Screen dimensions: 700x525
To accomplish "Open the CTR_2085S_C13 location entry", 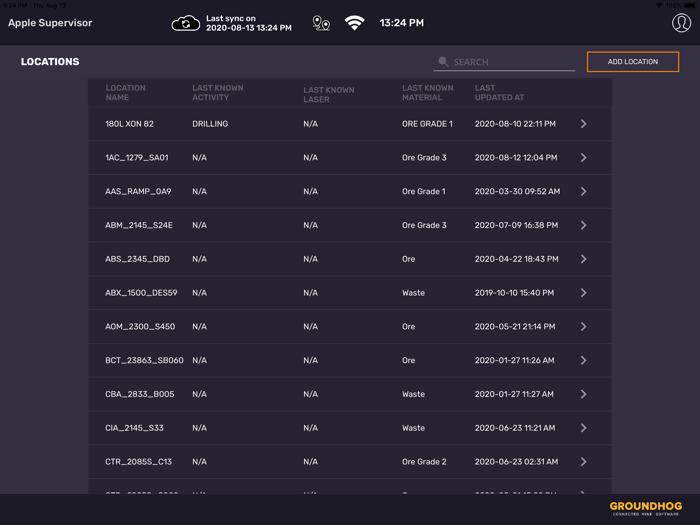I will point(139,462).
